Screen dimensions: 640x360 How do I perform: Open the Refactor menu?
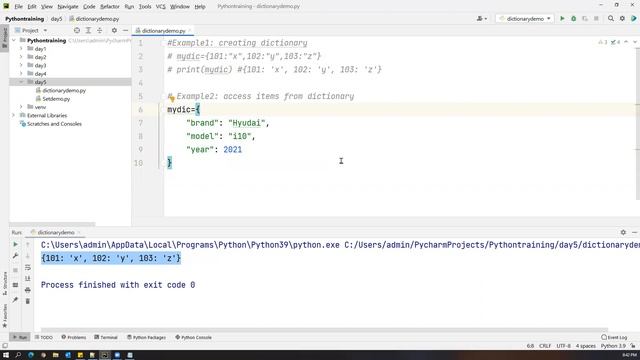pos(110,7)
